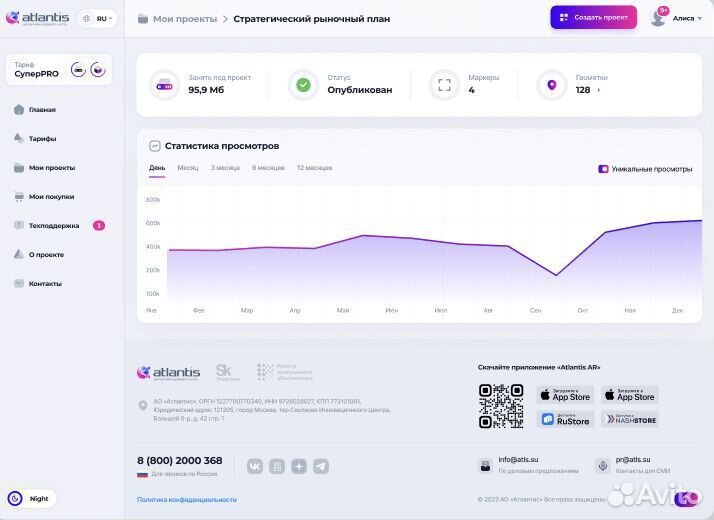
Task: Click the chart icon beside Статистика просмотров
Action: point(155,146)
